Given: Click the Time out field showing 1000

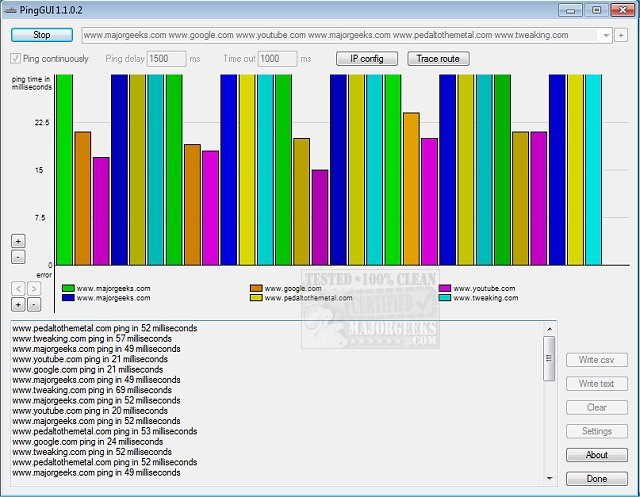Looking at the screenshot, I should point(278,59).
